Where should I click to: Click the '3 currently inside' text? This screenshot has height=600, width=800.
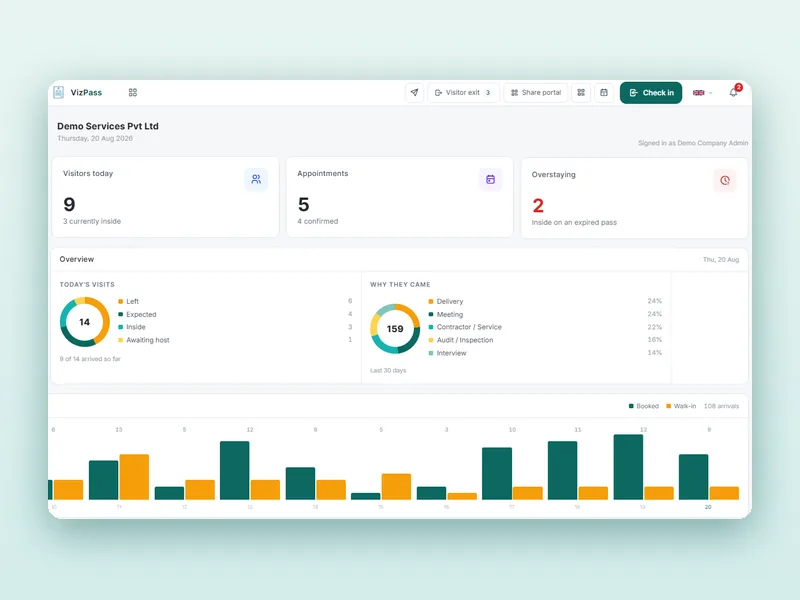(x=92, y=221)
